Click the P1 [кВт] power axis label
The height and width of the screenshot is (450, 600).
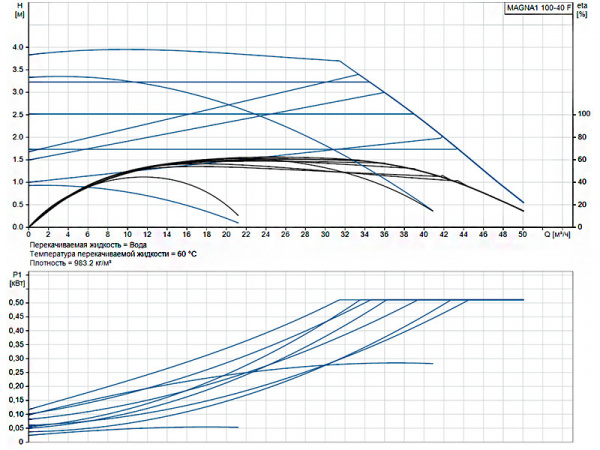(14, 277)
